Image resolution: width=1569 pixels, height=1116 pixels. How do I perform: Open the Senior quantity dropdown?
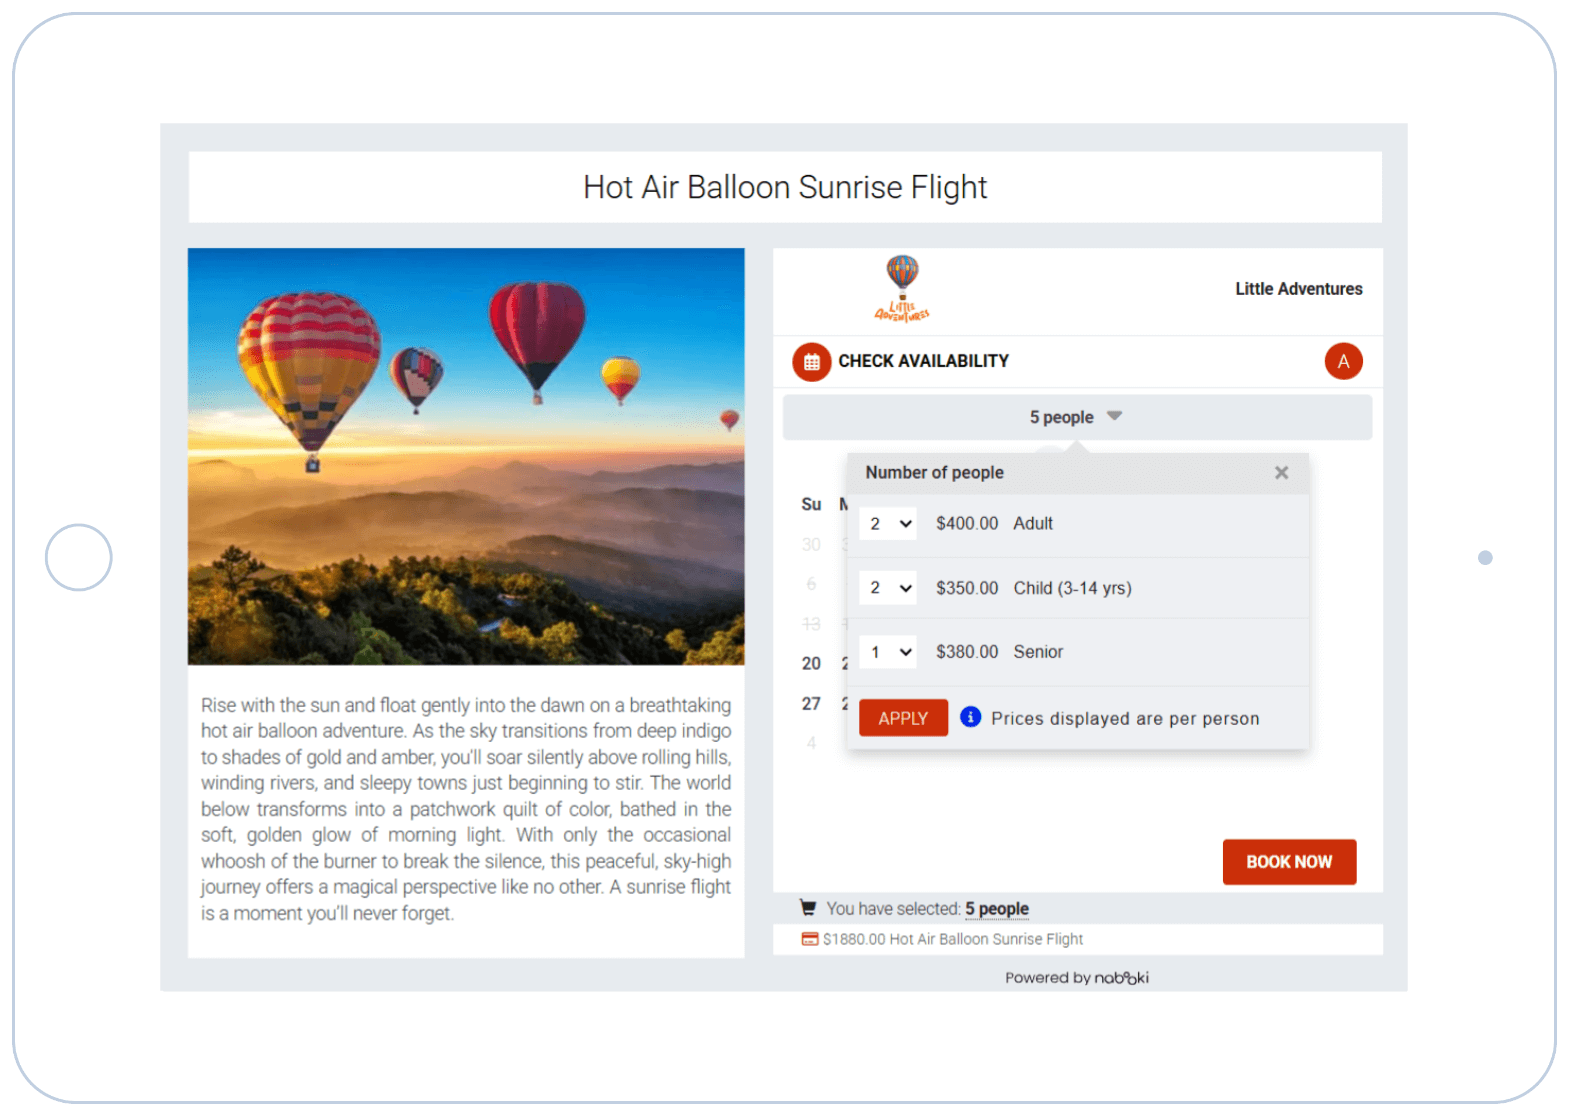point(888,652)
